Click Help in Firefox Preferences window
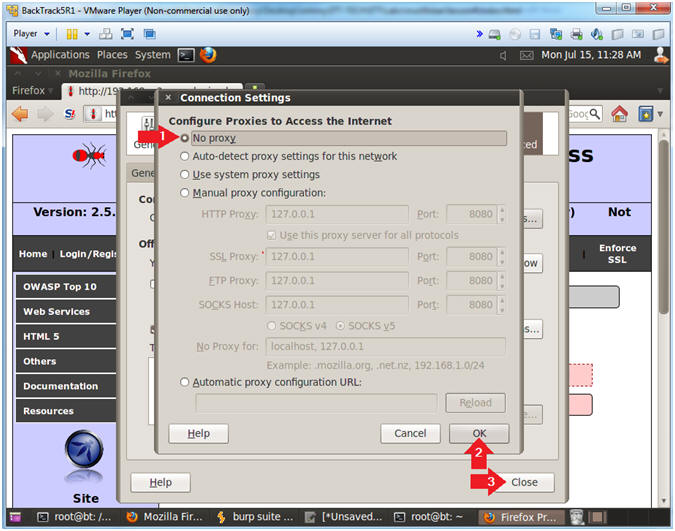The width and height of the screenshot is (675, 531). [161, 482]
